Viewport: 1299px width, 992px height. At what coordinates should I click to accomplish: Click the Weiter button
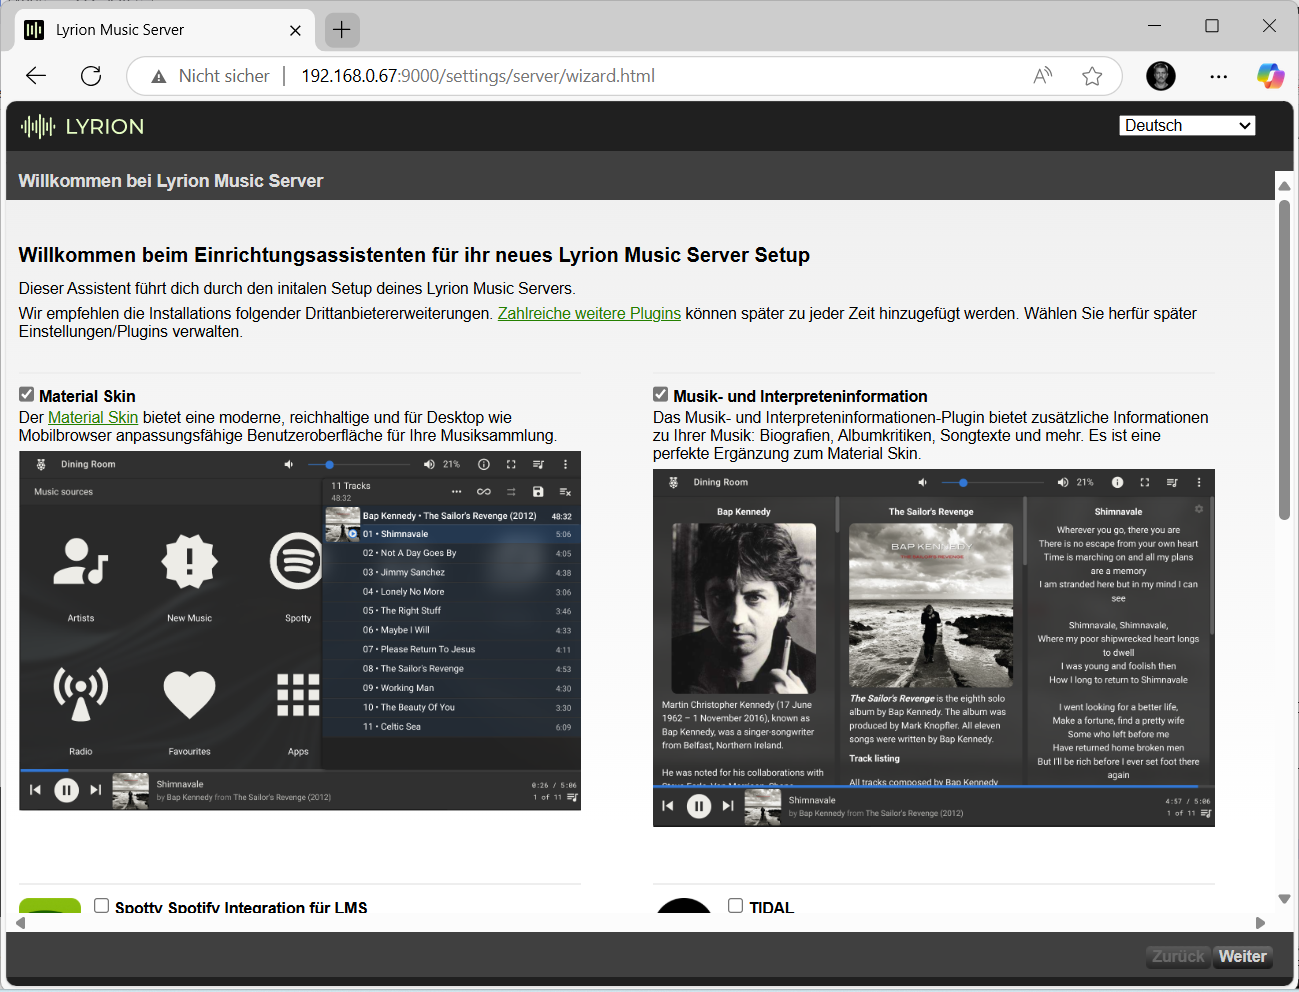coord(1243,956)
